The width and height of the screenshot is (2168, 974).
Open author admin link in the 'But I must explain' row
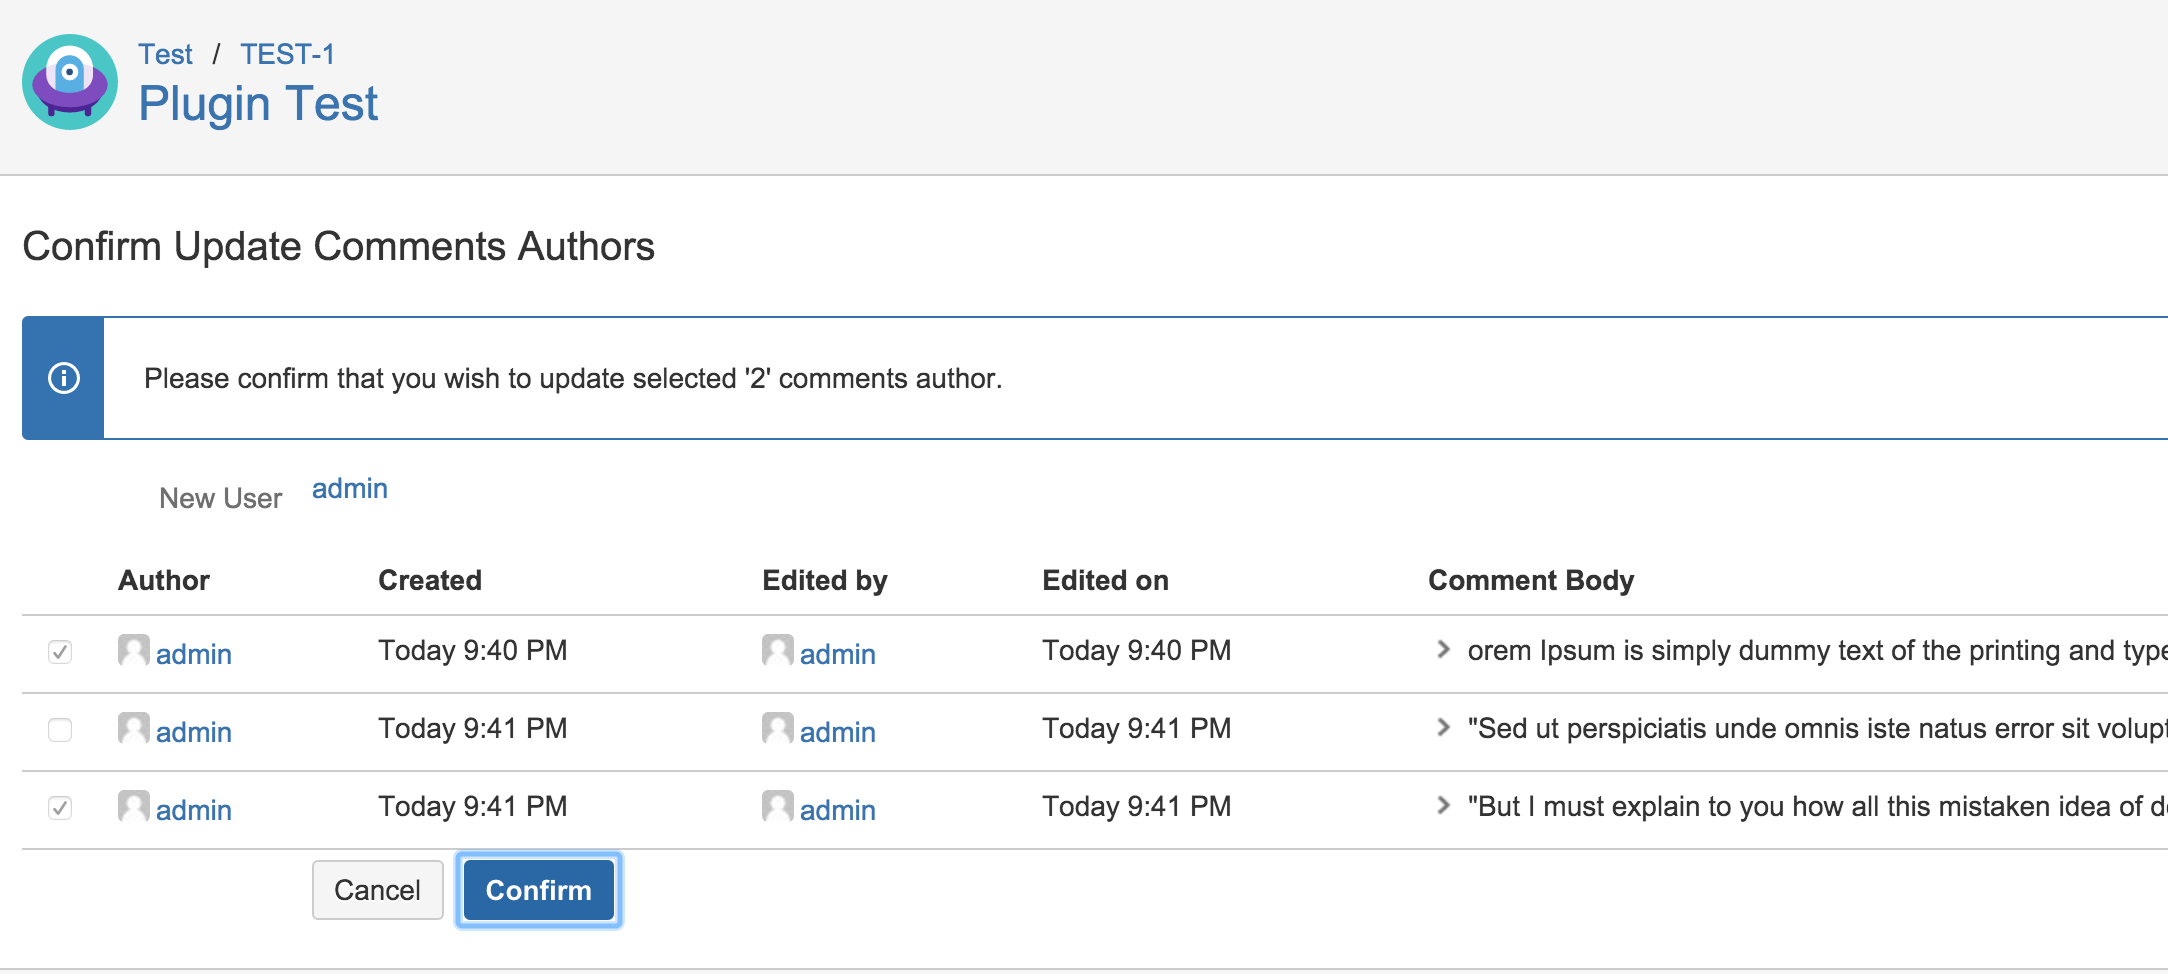194,810
